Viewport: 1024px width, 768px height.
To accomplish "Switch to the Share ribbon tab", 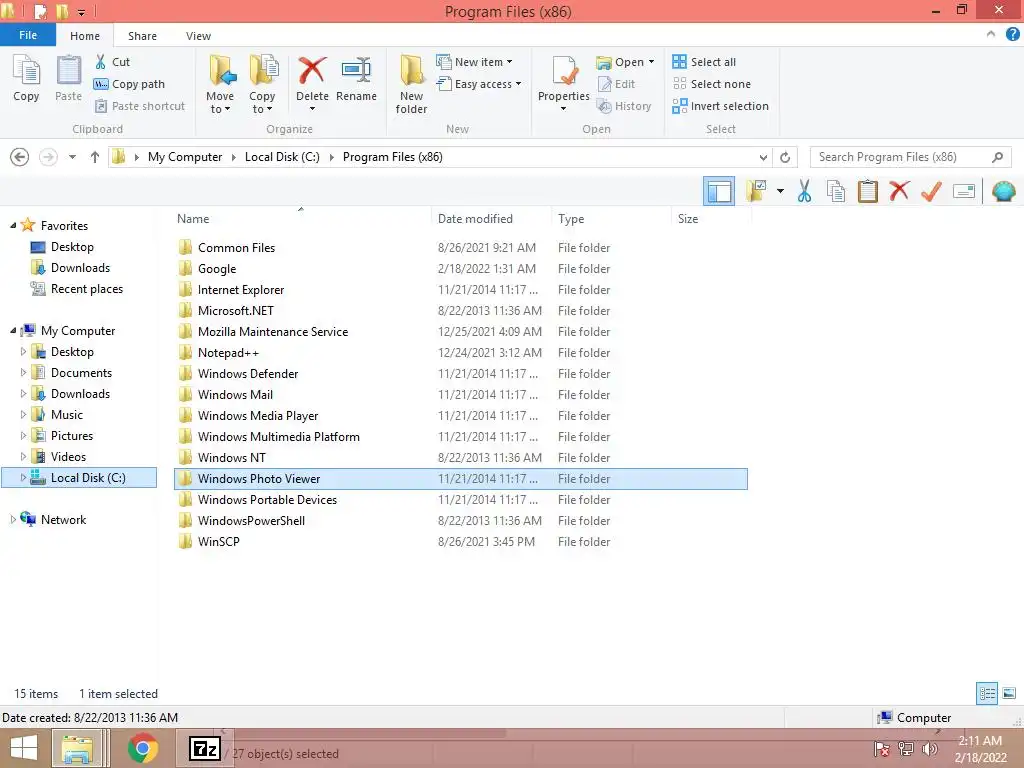I will tap(142, 36).
